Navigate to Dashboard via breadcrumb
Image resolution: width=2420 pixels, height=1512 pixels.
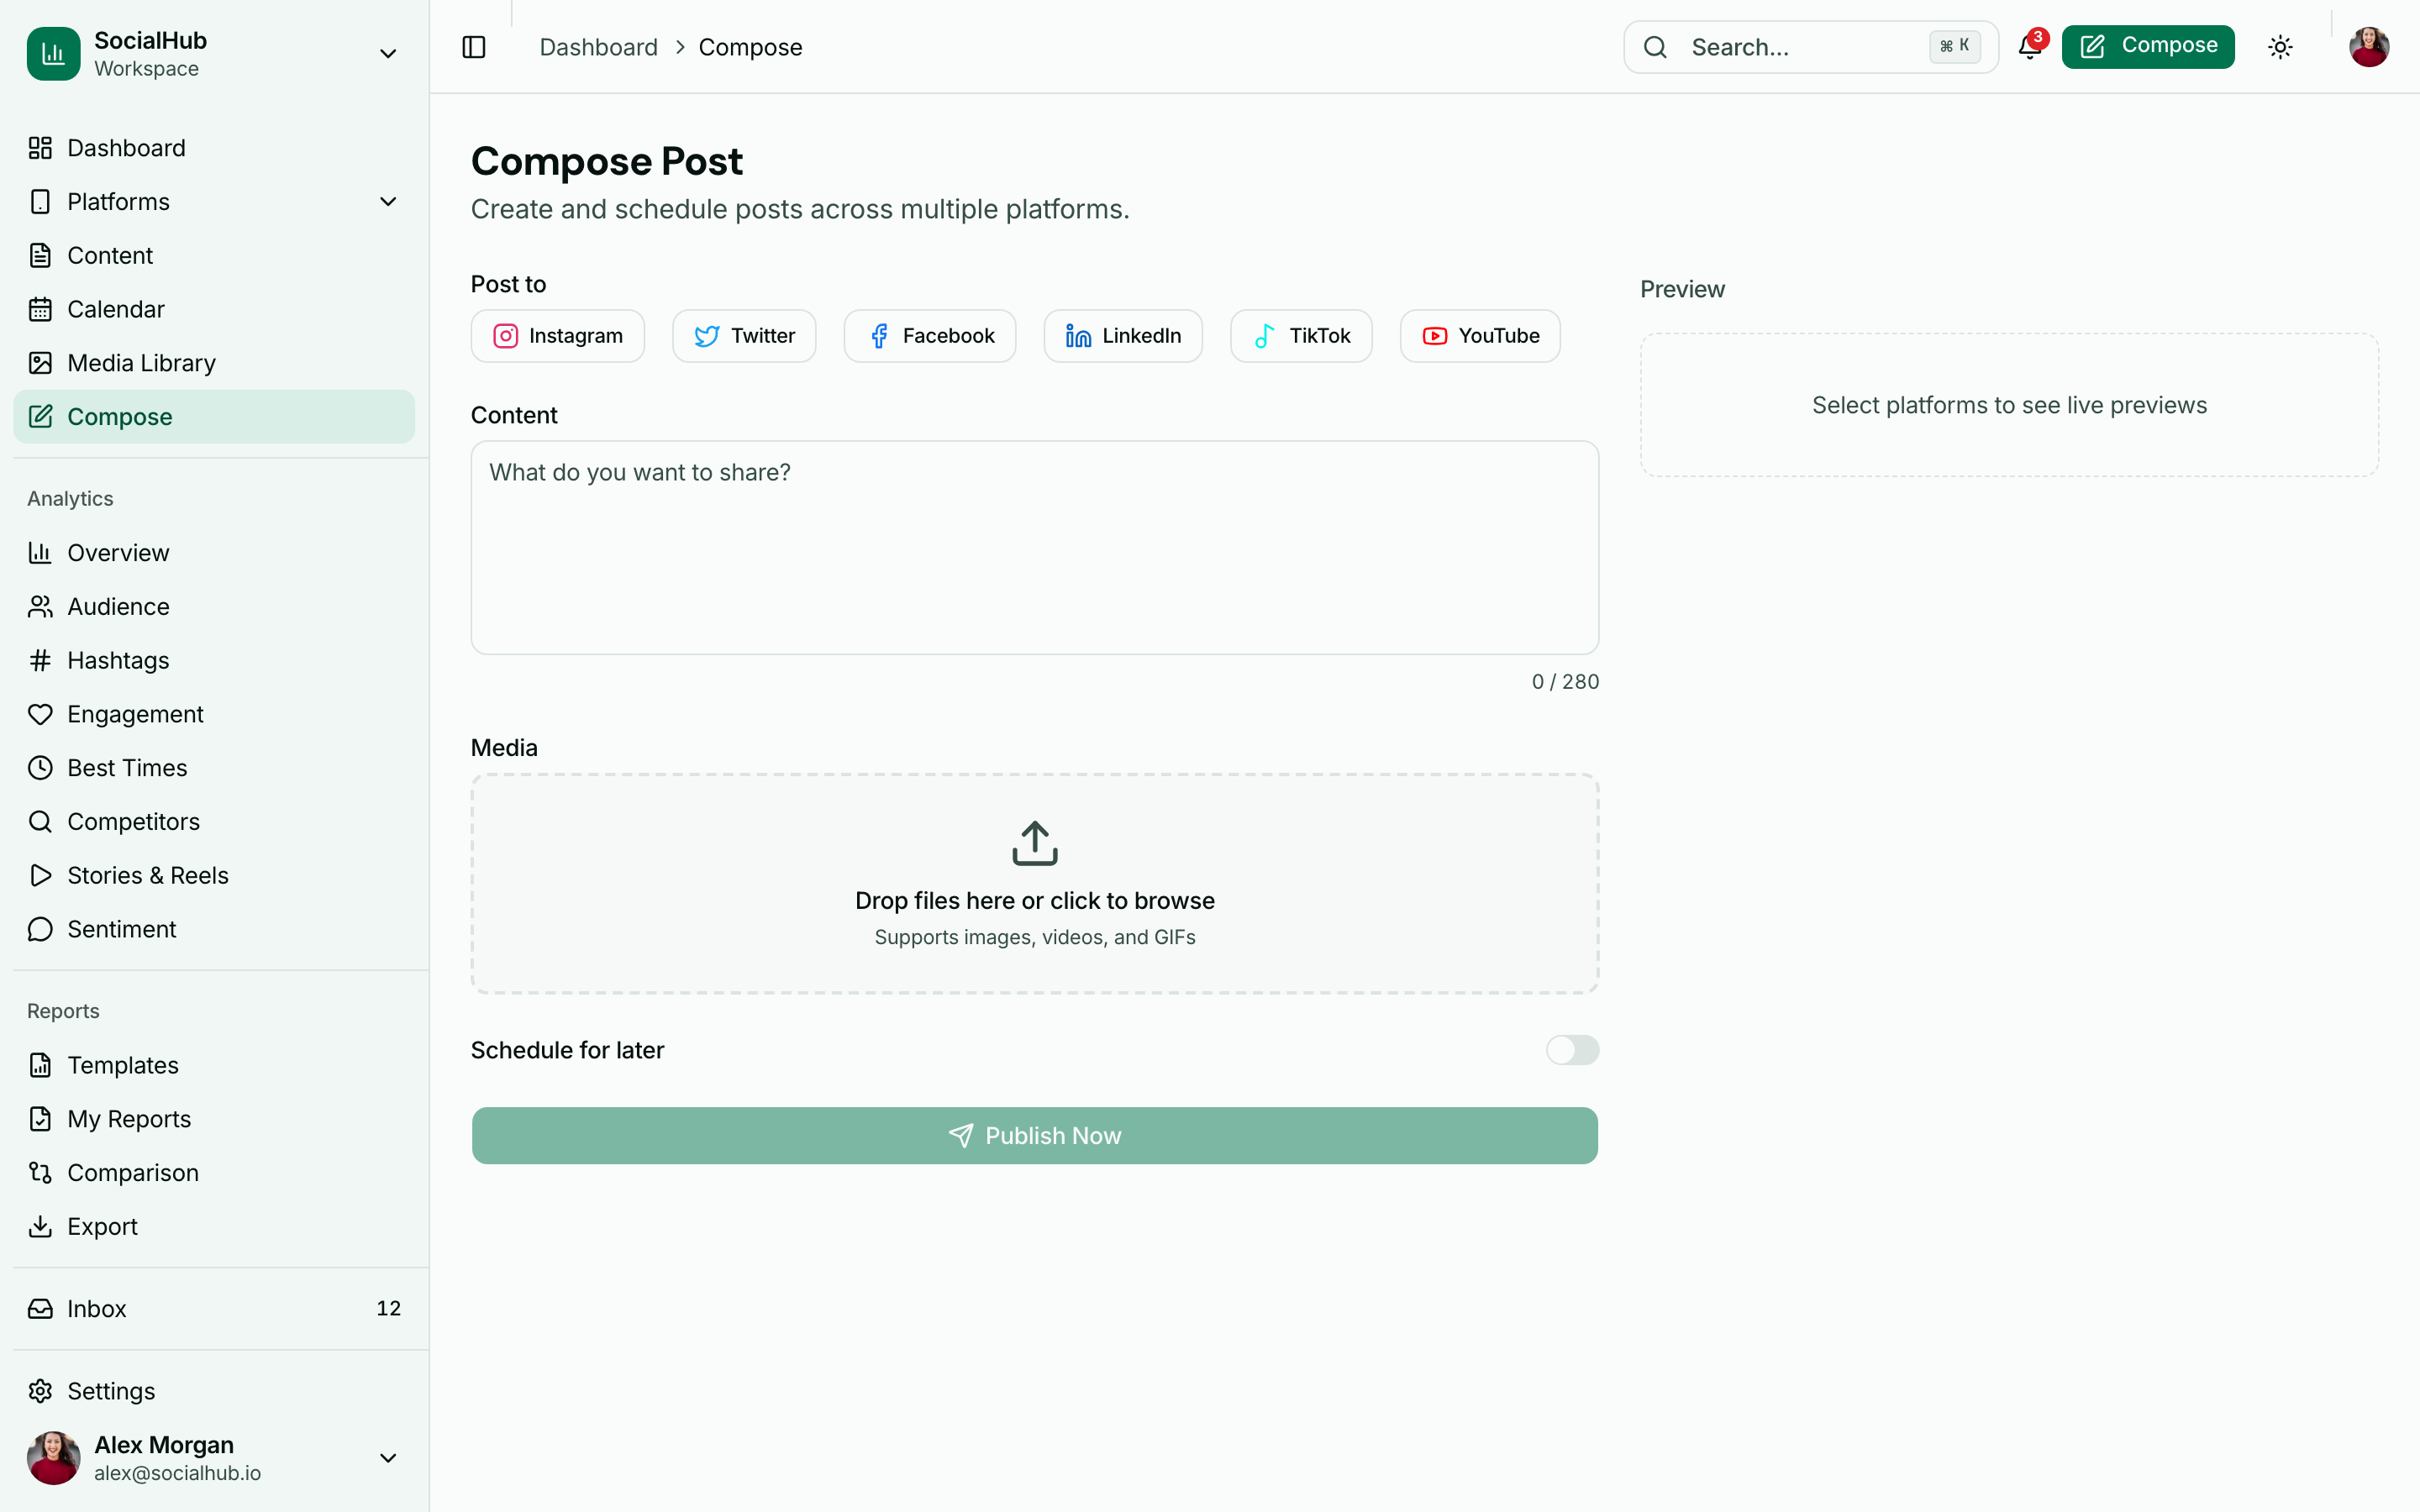coord(598,46)
